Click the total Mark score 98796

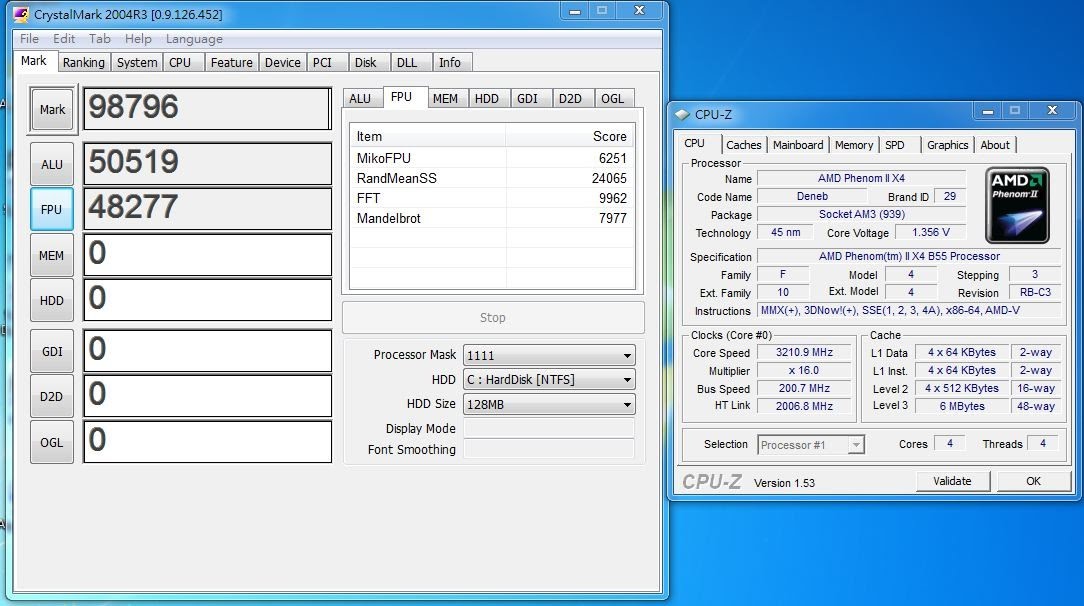point(207,108)
